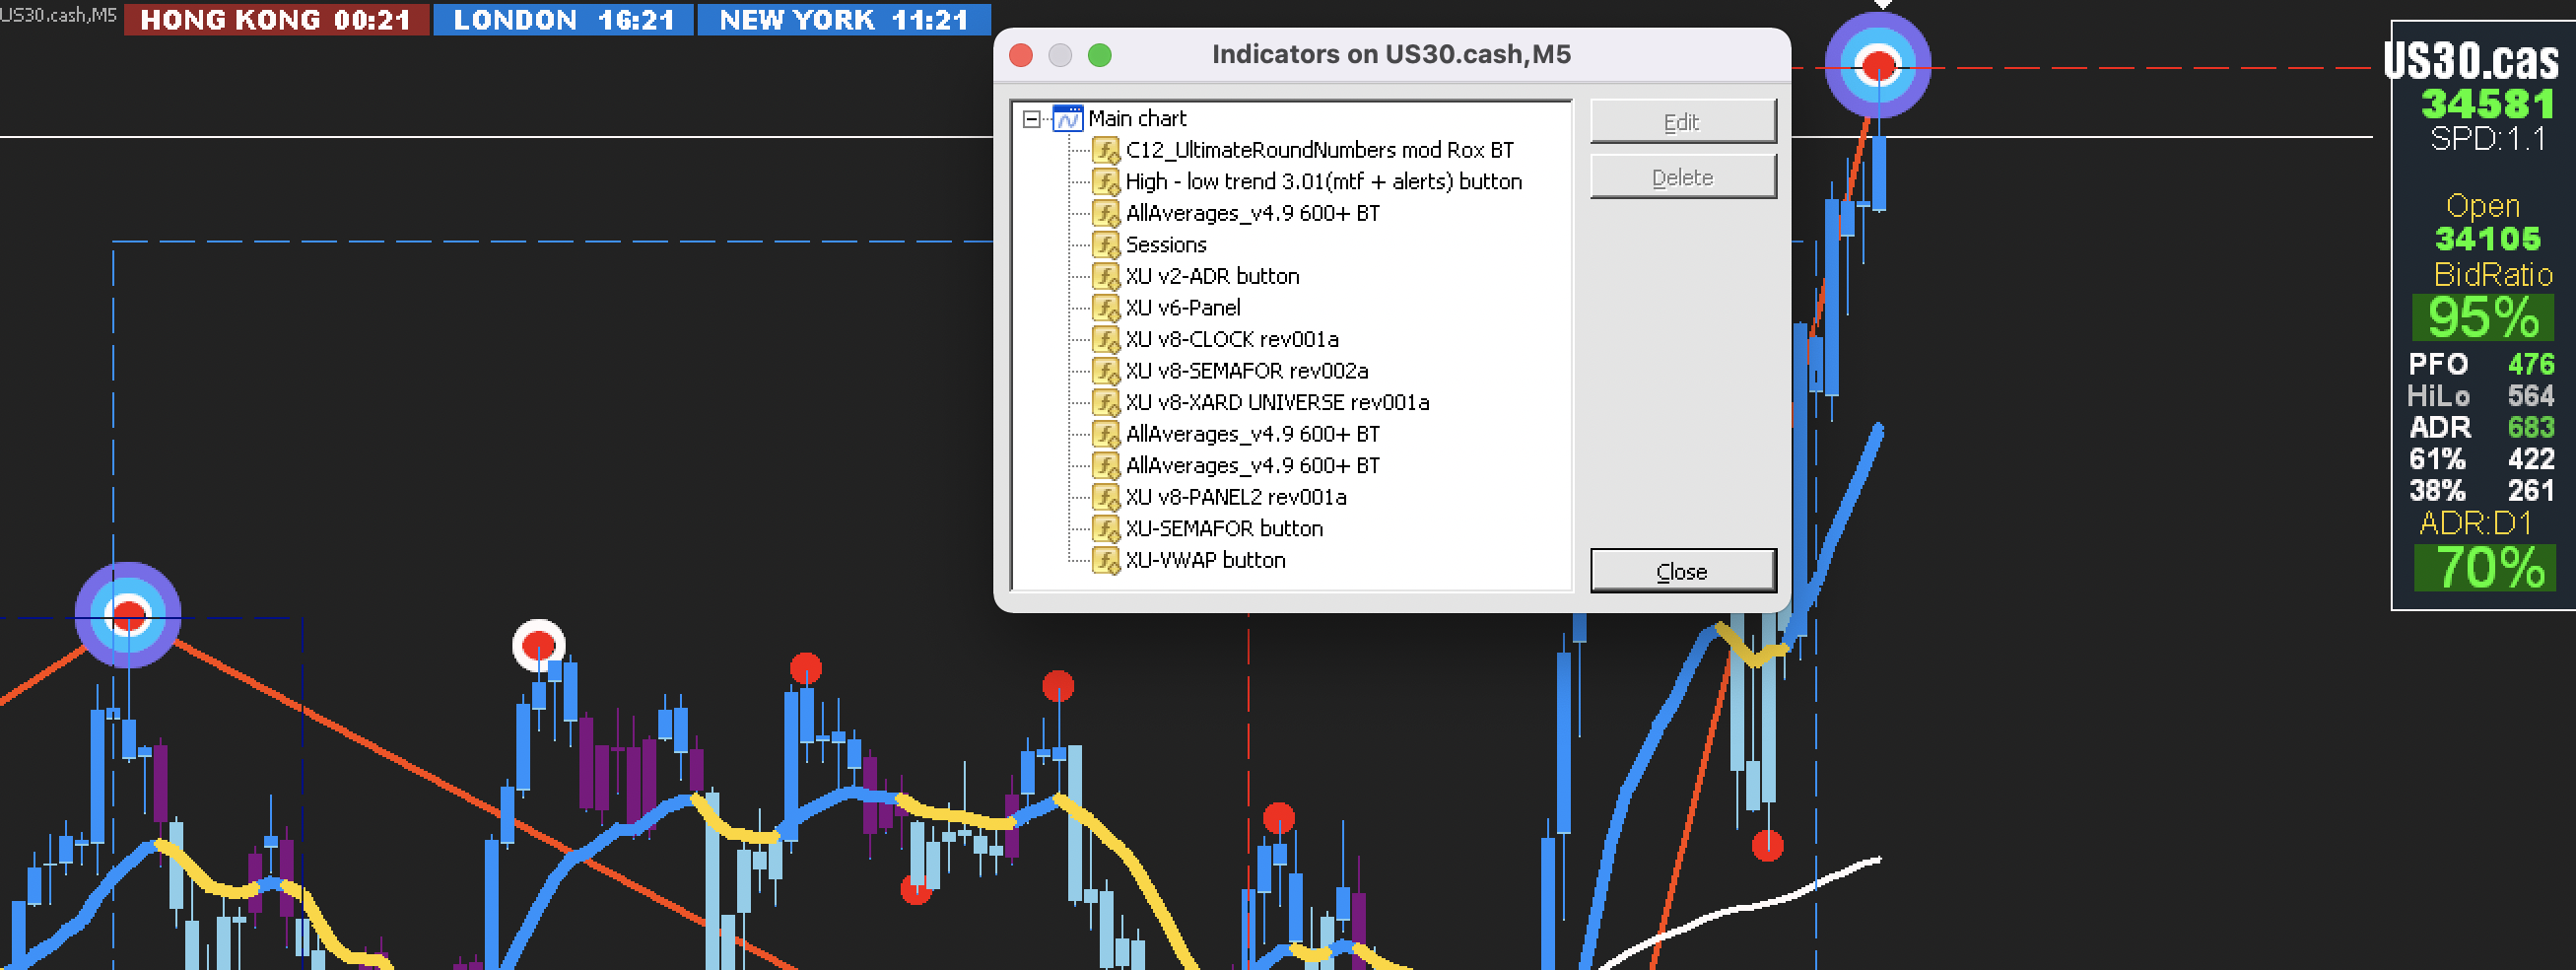Click XU-VWAP button indicator icon
This screenshot has width=2576, height=970.
(x=1105, y=560)
